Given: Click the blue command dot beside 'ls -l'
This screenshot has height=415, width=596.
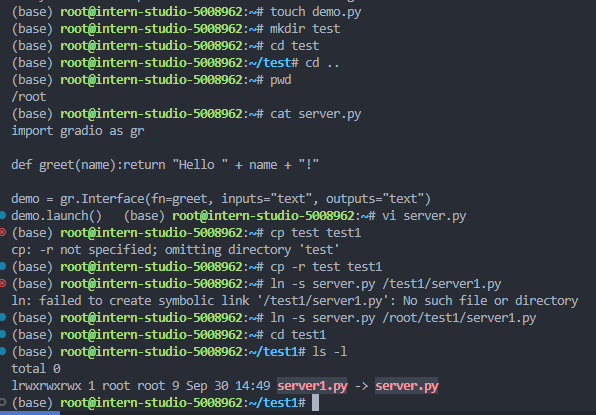Looking at the screenshot, I should tap(2, 351).
